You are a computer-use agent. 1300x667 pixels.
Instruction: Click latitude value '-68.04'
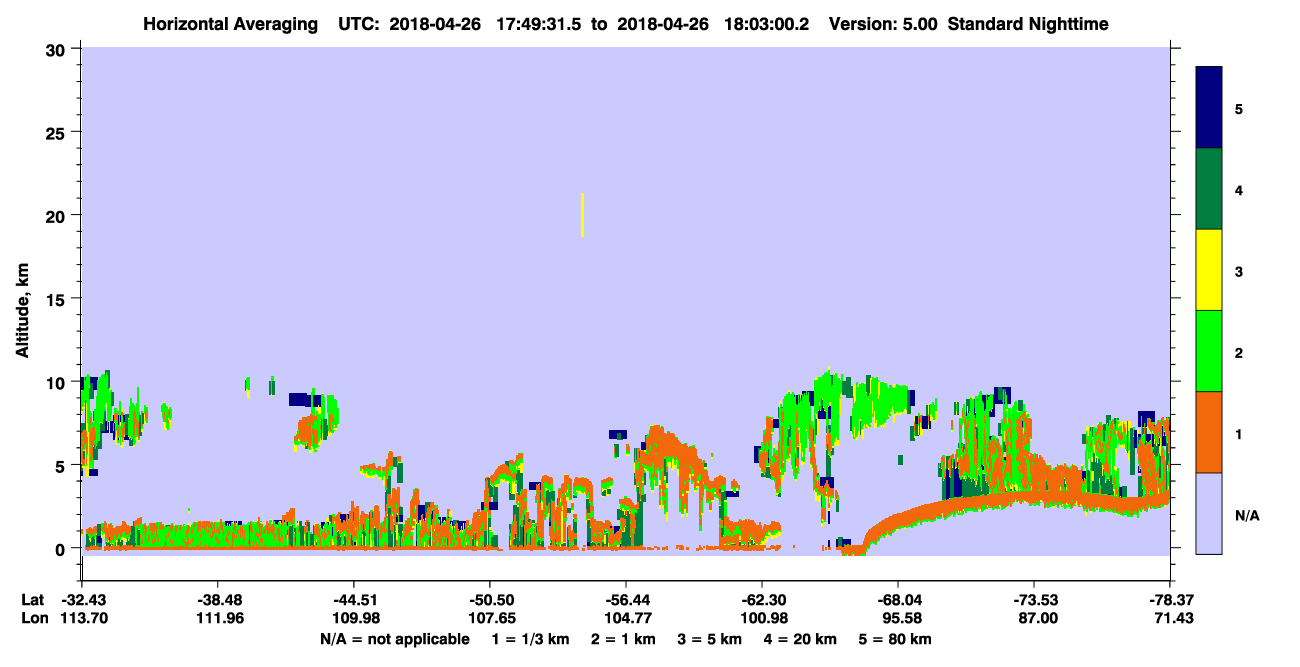pos(897,600)
